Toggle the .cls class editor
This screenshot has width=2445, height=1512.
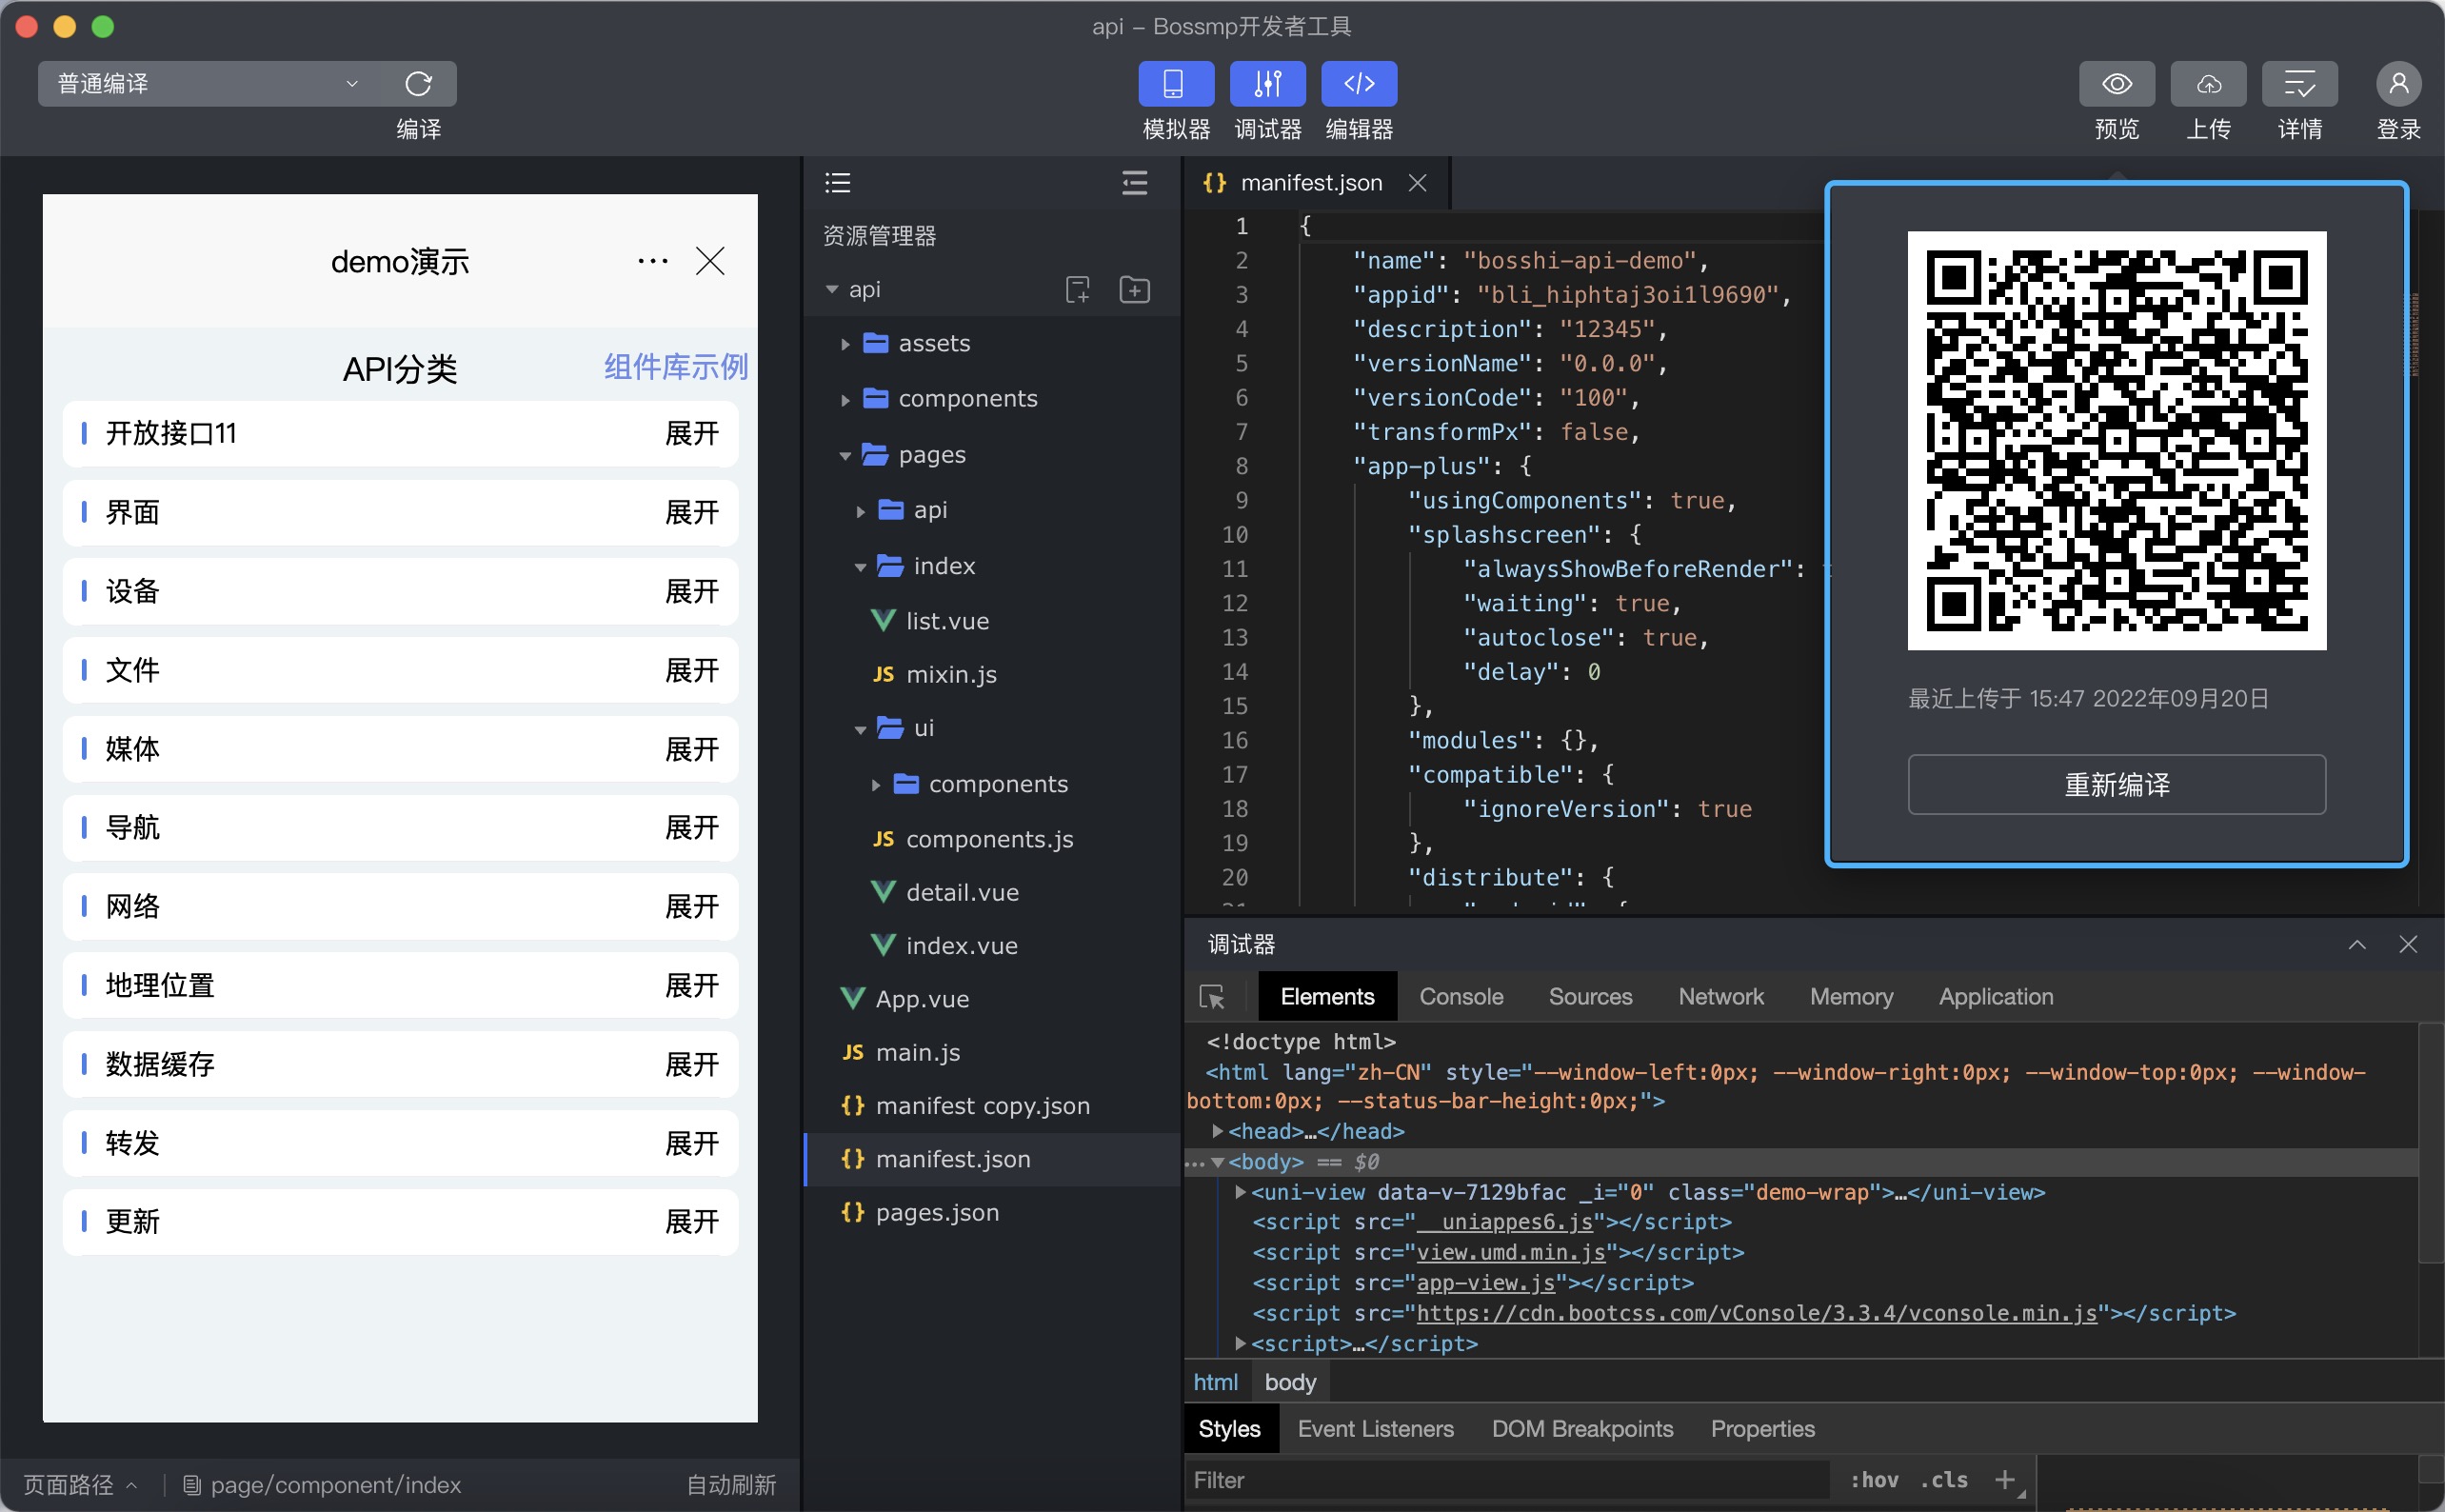[x=1944, y=1480]
